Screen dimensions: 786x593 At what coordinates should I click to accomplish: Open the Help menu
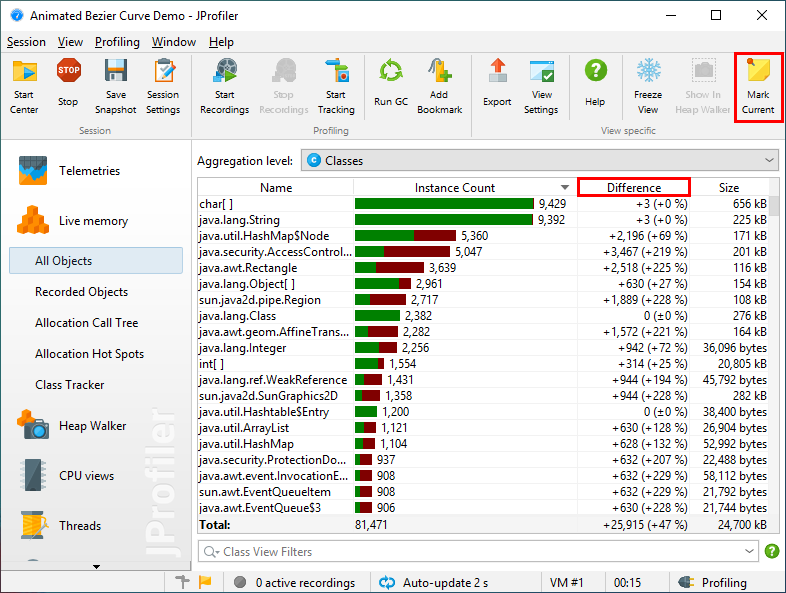[221, 42]
